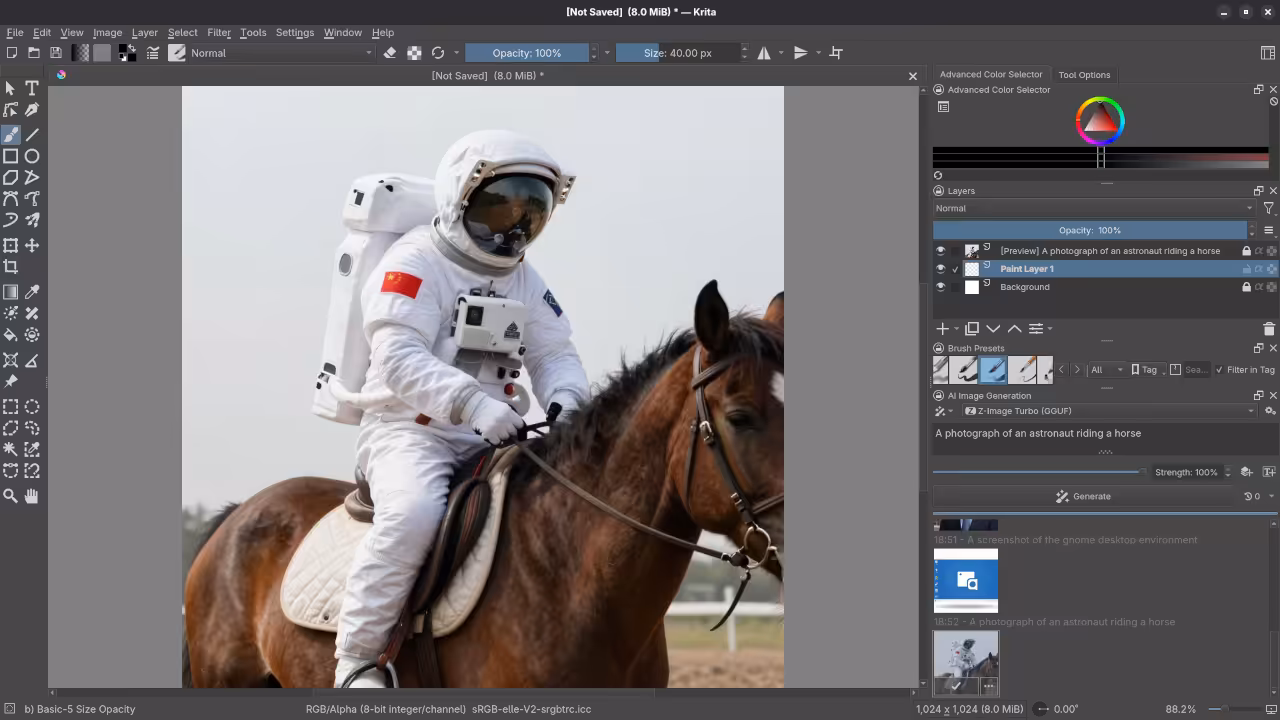Select the Freehand Brush tool
Image resolution: width=1280 pixels, height=720 pixels.
pos(12,134)
